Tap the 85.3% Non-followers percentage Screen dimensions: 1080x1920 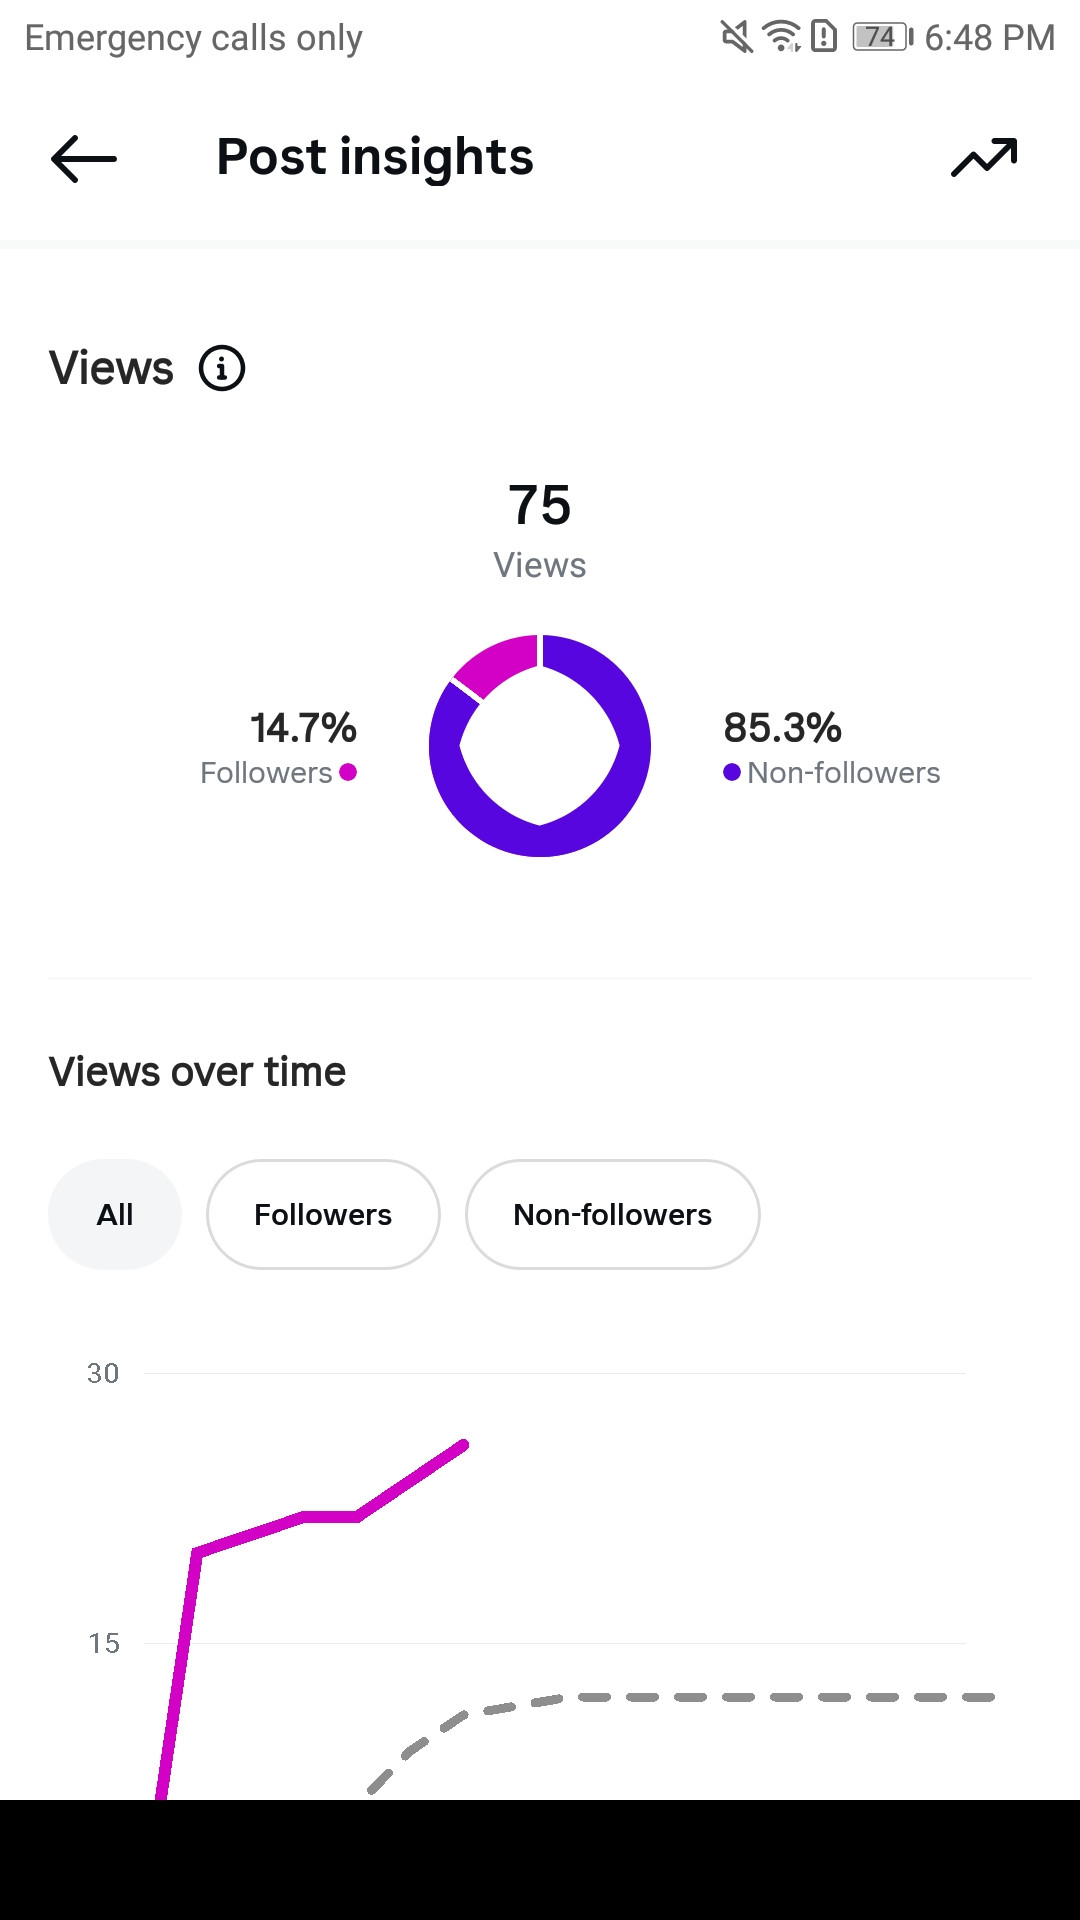[x=782, y=728]
